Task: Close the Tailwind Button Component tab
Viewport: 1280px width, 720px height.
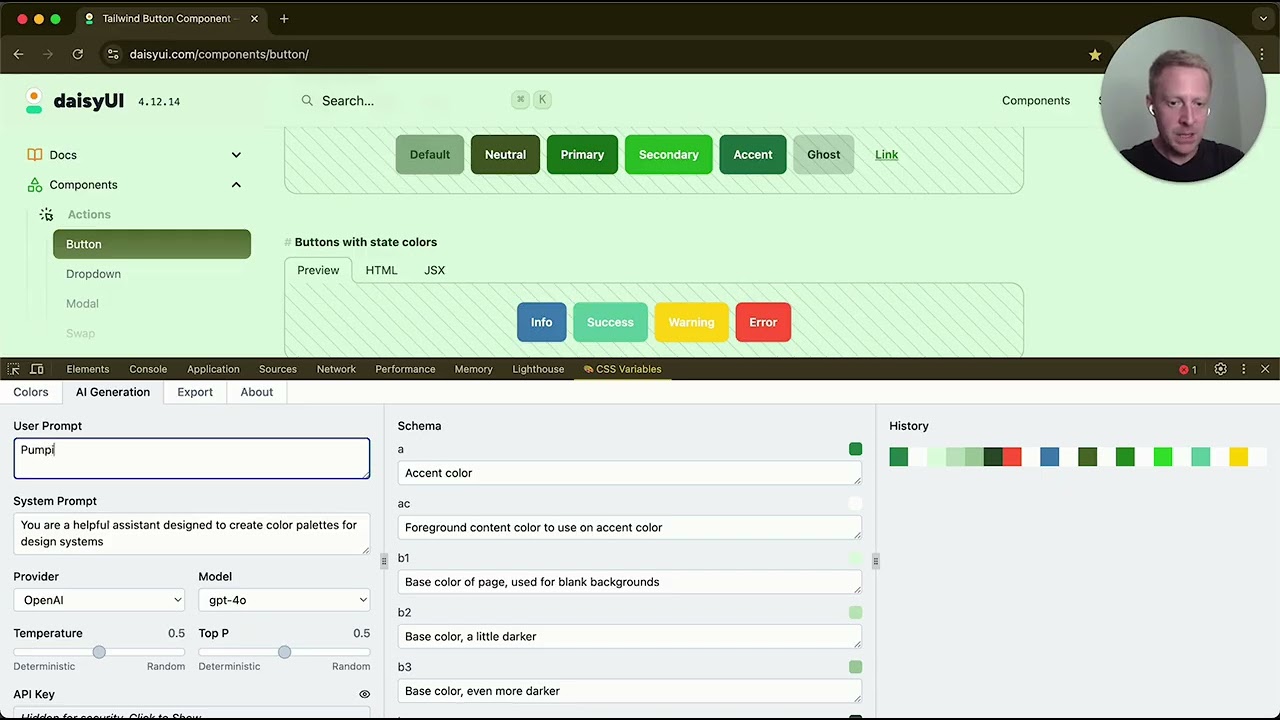Action: click(x=254, y=18)
